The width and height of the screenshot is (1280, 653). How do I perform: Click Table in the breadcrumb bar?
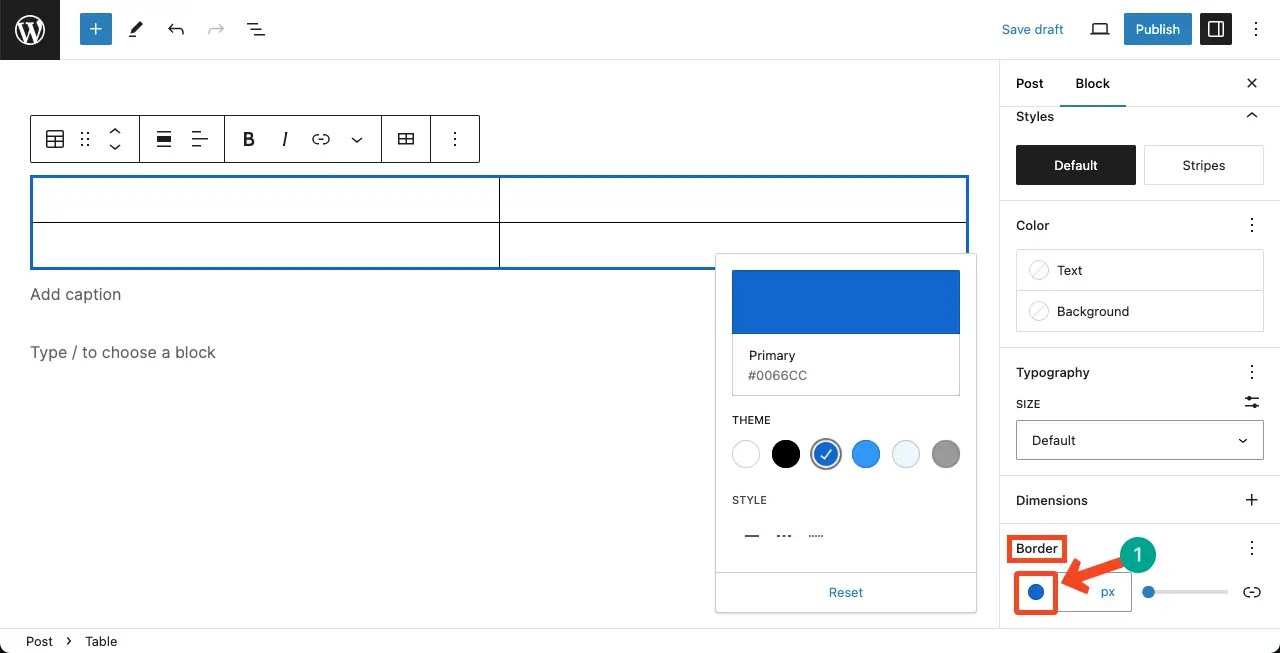tap(100, 641)
